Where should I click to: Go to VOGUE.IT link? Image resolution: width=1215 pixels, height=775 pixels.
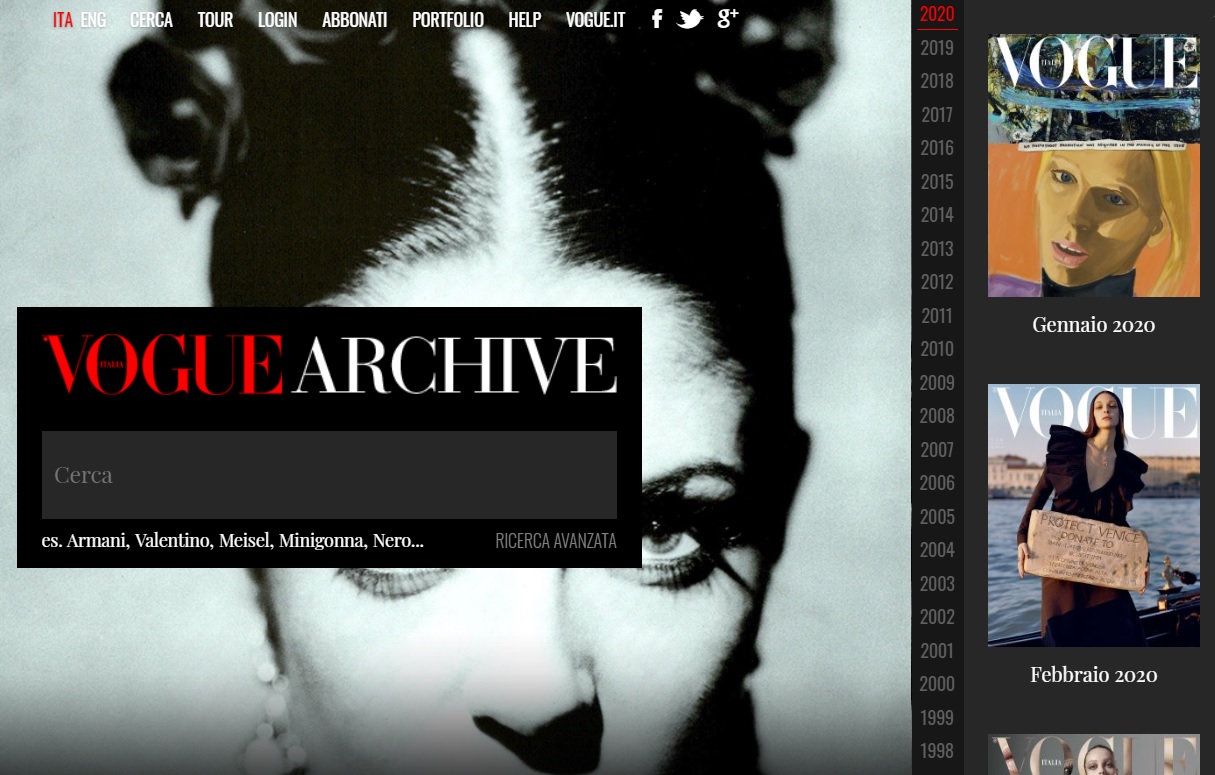coord(595,20)
